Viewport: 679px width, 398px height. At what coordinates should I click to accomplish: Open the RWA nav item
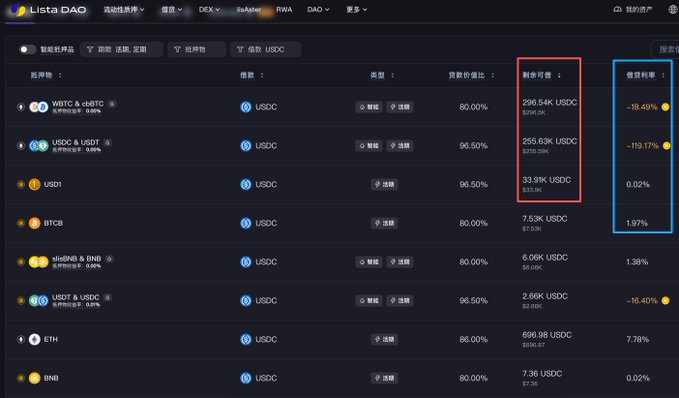284,10
